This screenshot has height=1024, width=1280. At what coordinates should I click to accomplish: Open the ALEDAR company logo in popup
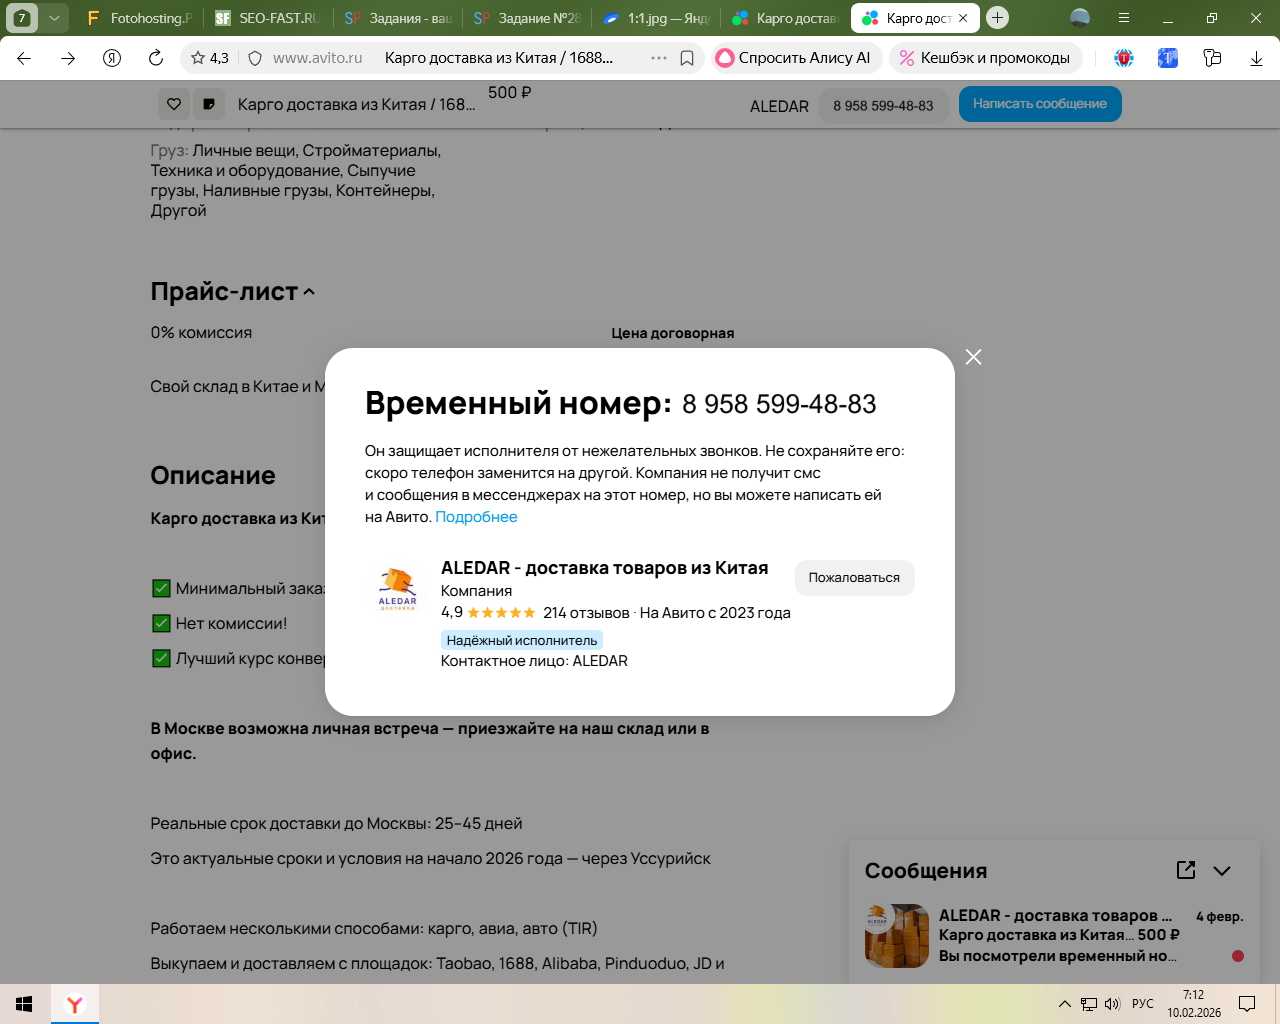pyautogui.click(x=398, y=588)
